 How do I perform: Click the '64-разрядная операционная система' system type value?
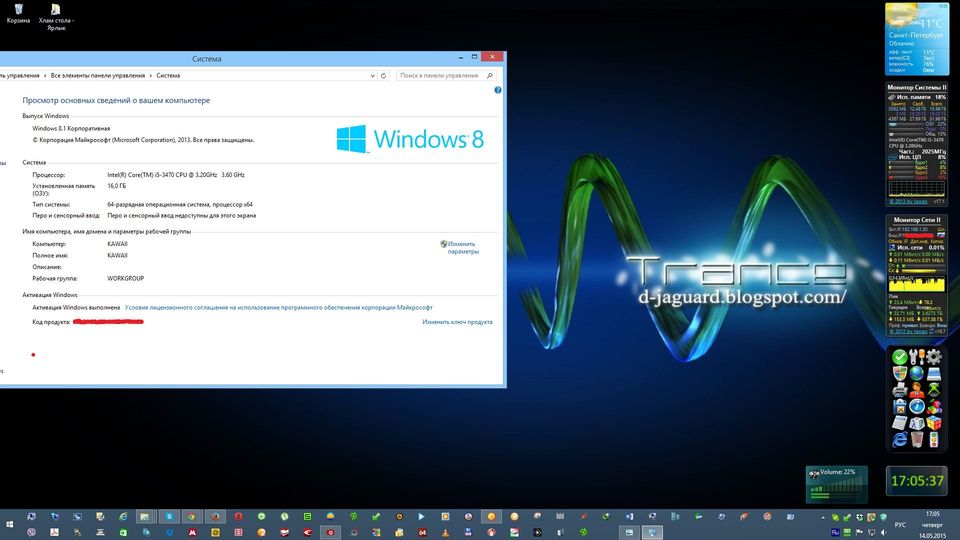180,204
